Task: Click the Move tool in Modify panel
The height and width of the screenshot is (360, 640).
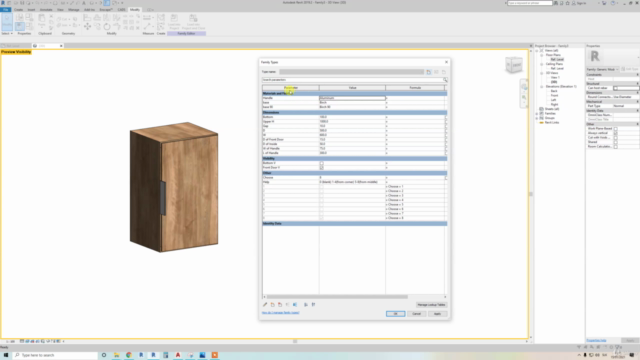Action: tap(87, 27)
